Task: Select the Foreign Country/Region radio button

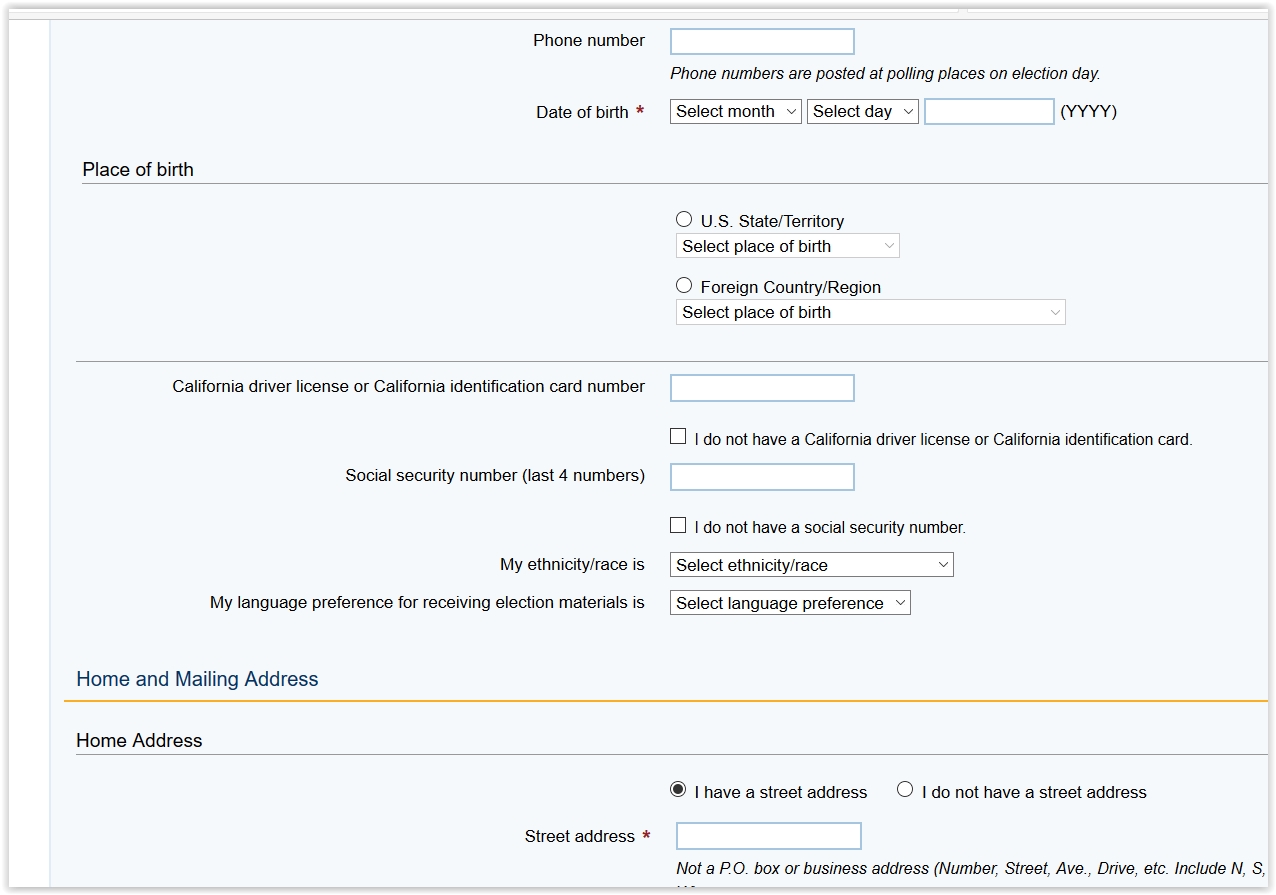Action: click(684, 285)
